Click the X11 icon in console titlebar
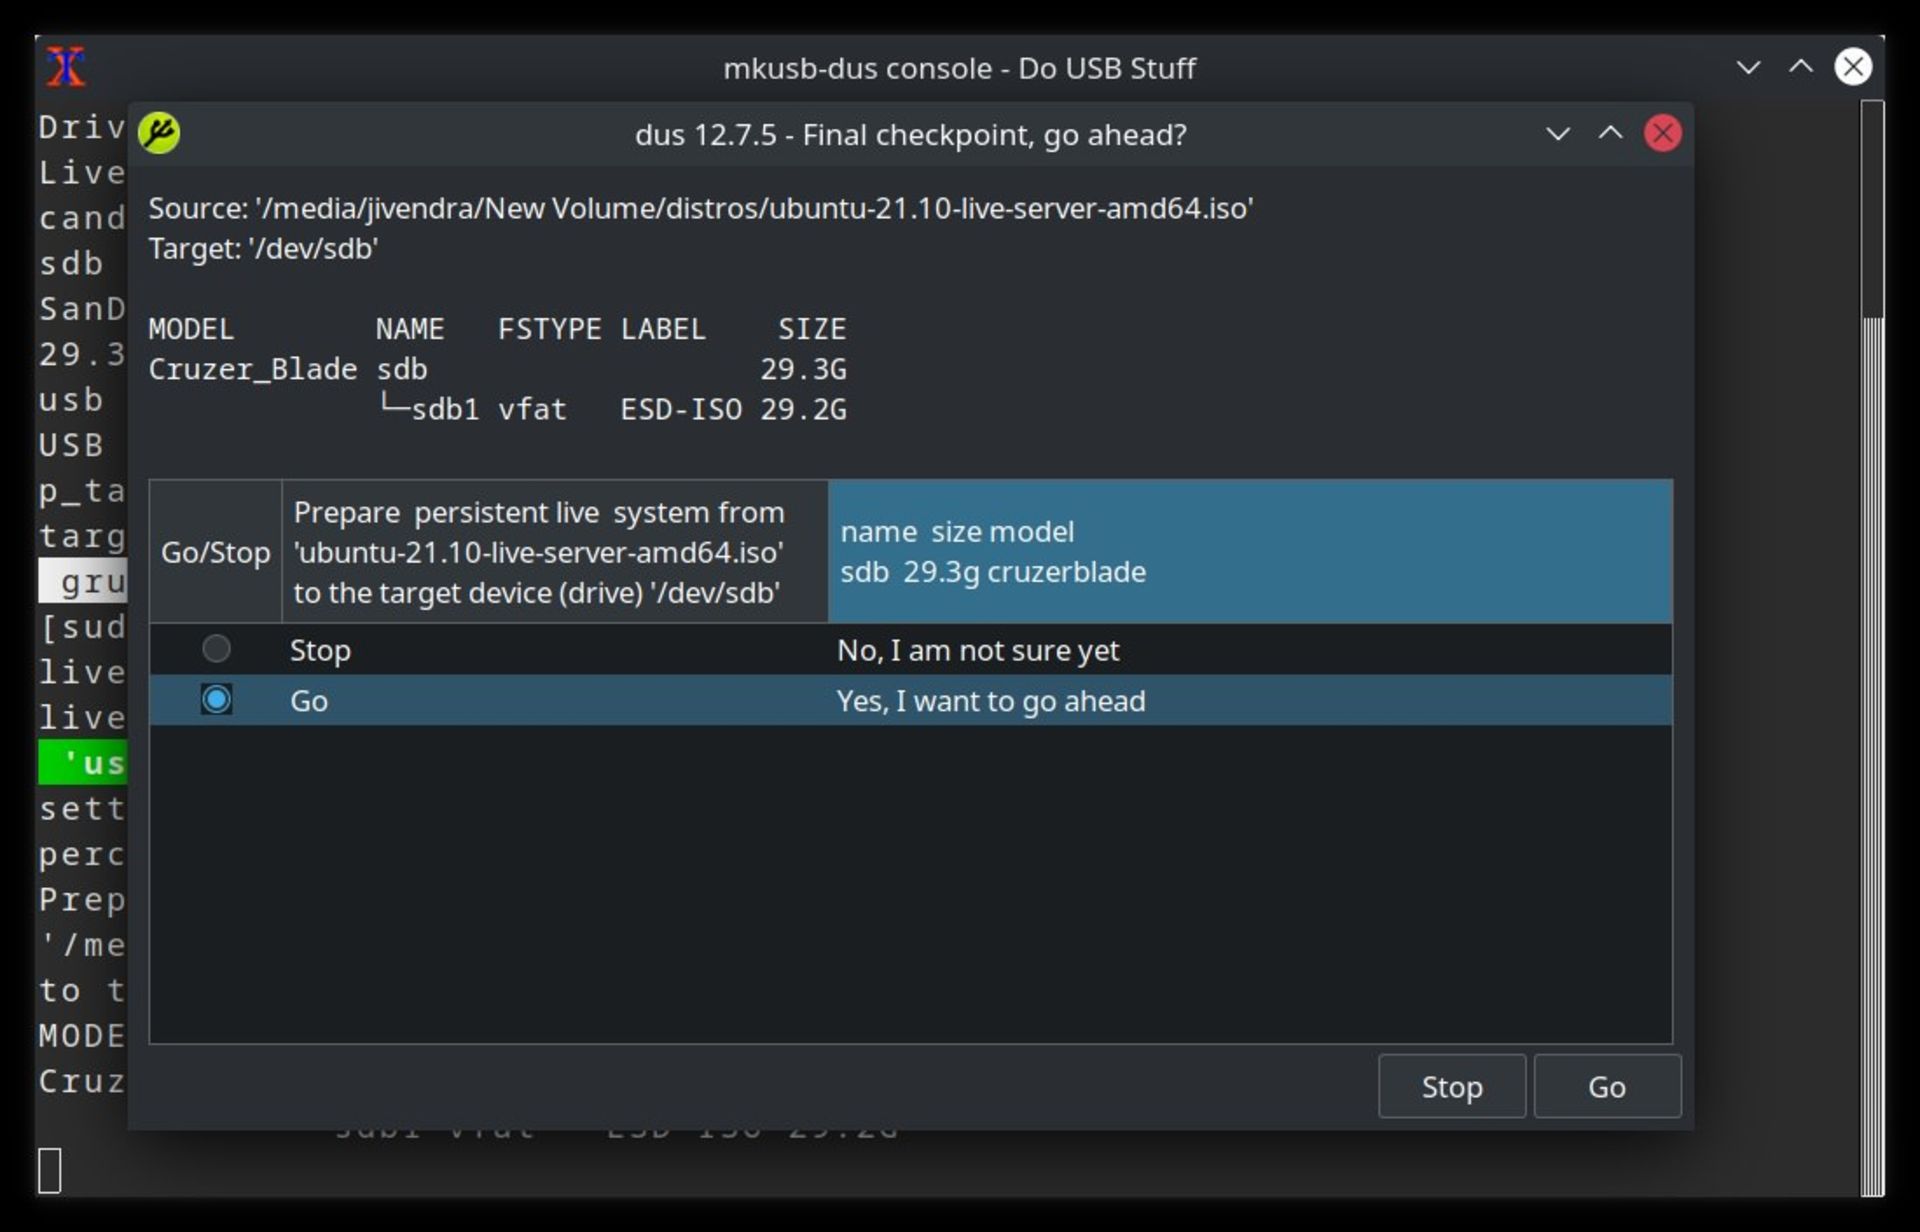The height and width of the screenshot is (1232, 1920). (x=66, y=67)
